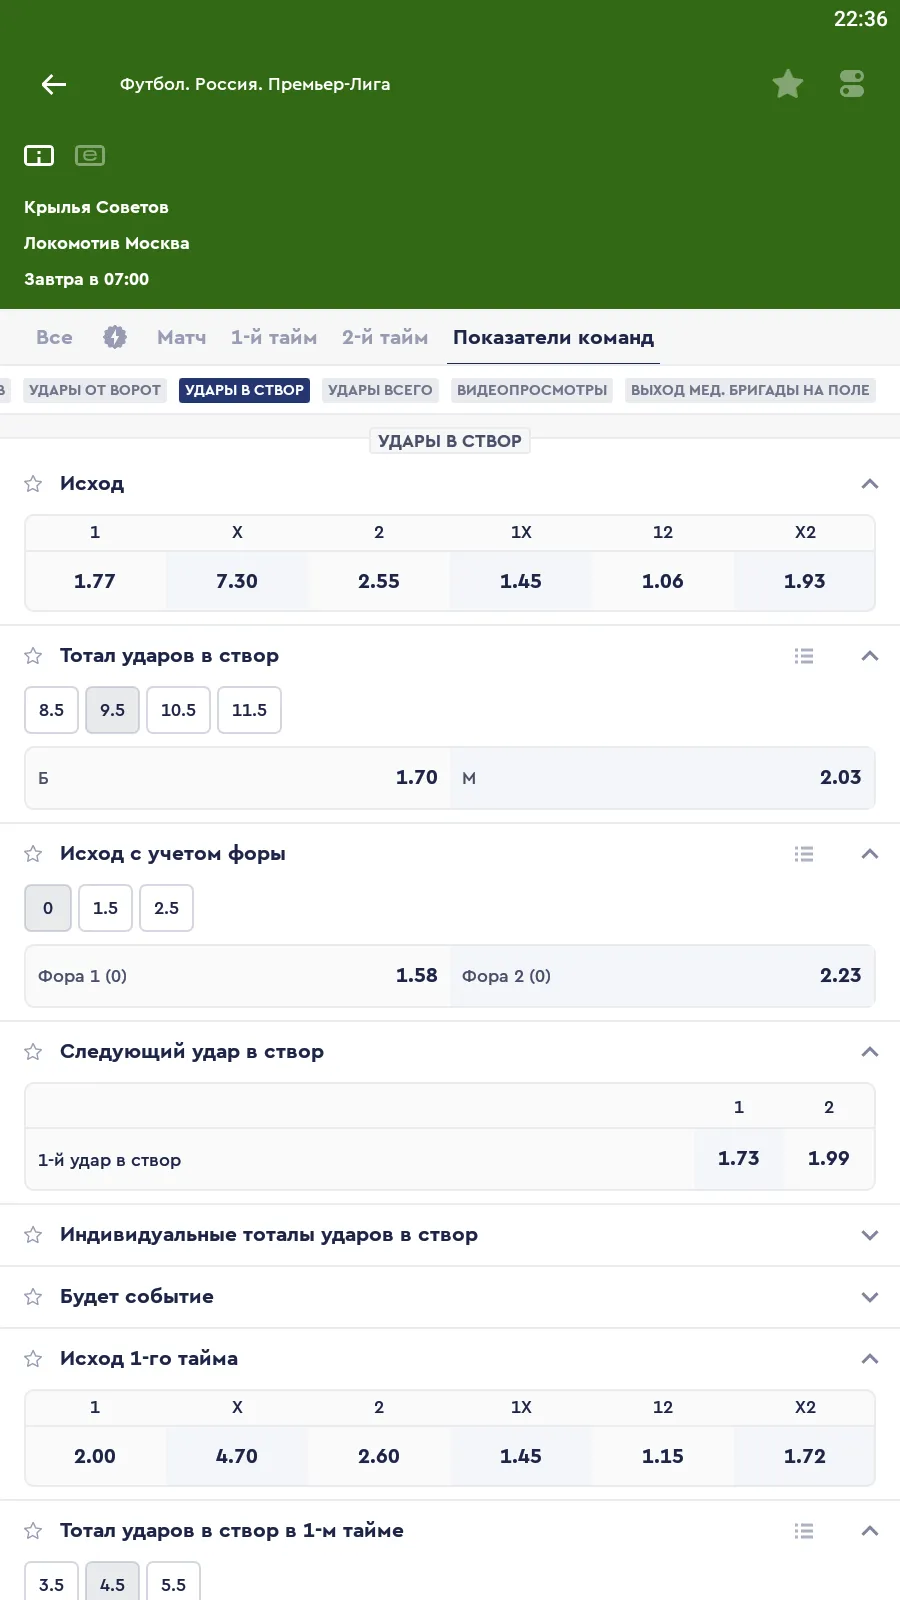
Task: Open match info scoreboard icon
Action: click(x=39, y=156)
